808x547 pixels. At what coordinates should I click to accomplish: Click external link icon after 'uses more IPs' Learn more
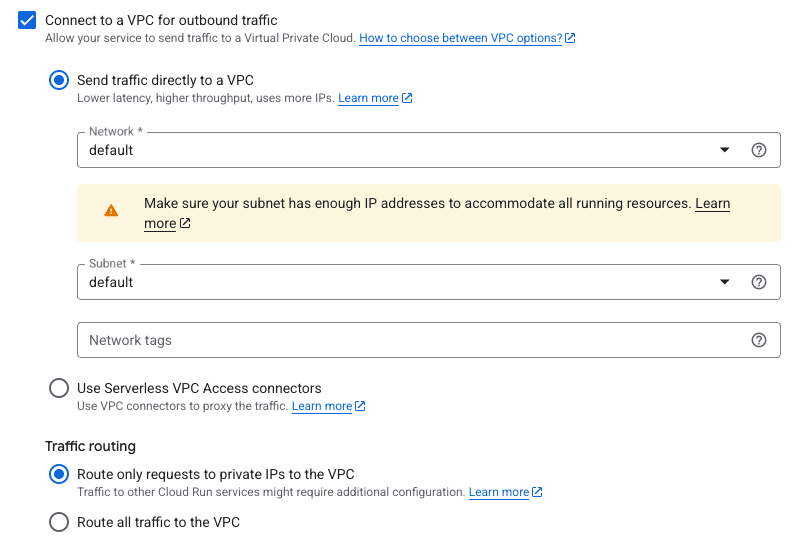click(407, 98)
